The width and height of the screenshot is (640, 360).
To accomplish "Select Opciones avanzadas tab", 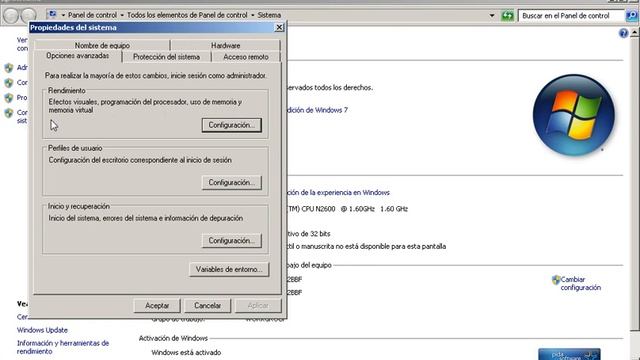I will coord(78,56).
